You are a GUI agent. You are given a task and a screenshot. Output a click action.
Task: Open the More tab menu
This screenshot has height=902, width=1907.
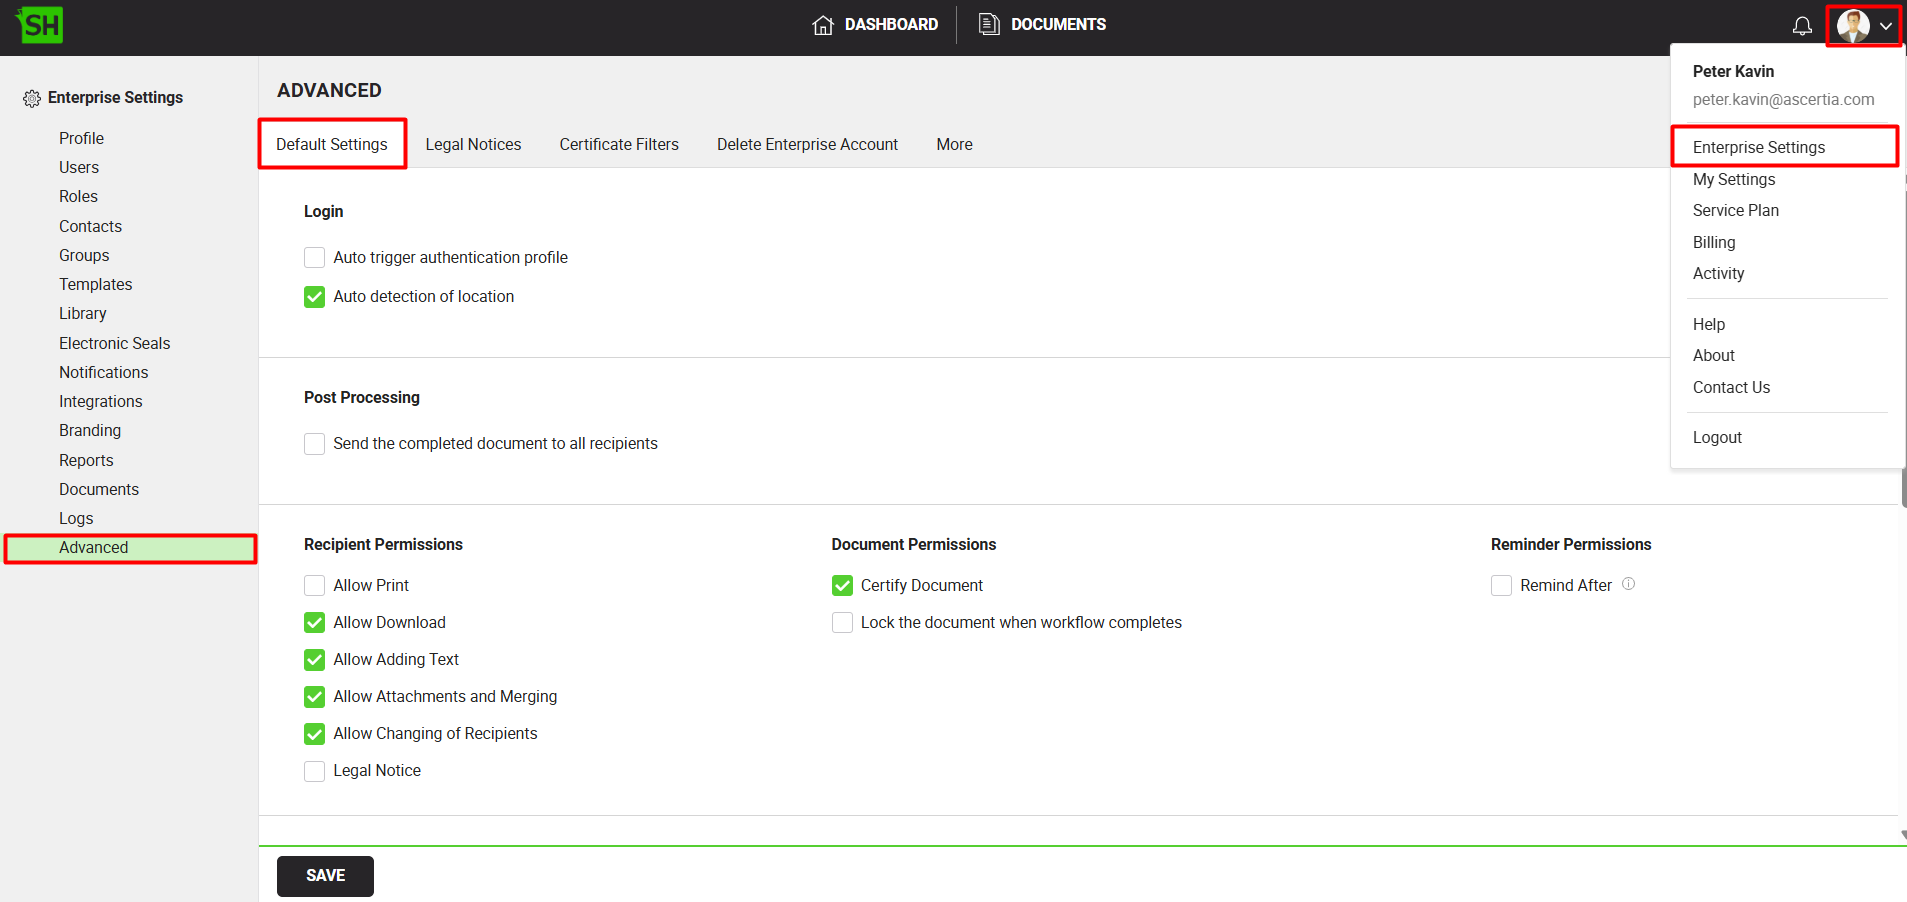[x=954, y=144]
